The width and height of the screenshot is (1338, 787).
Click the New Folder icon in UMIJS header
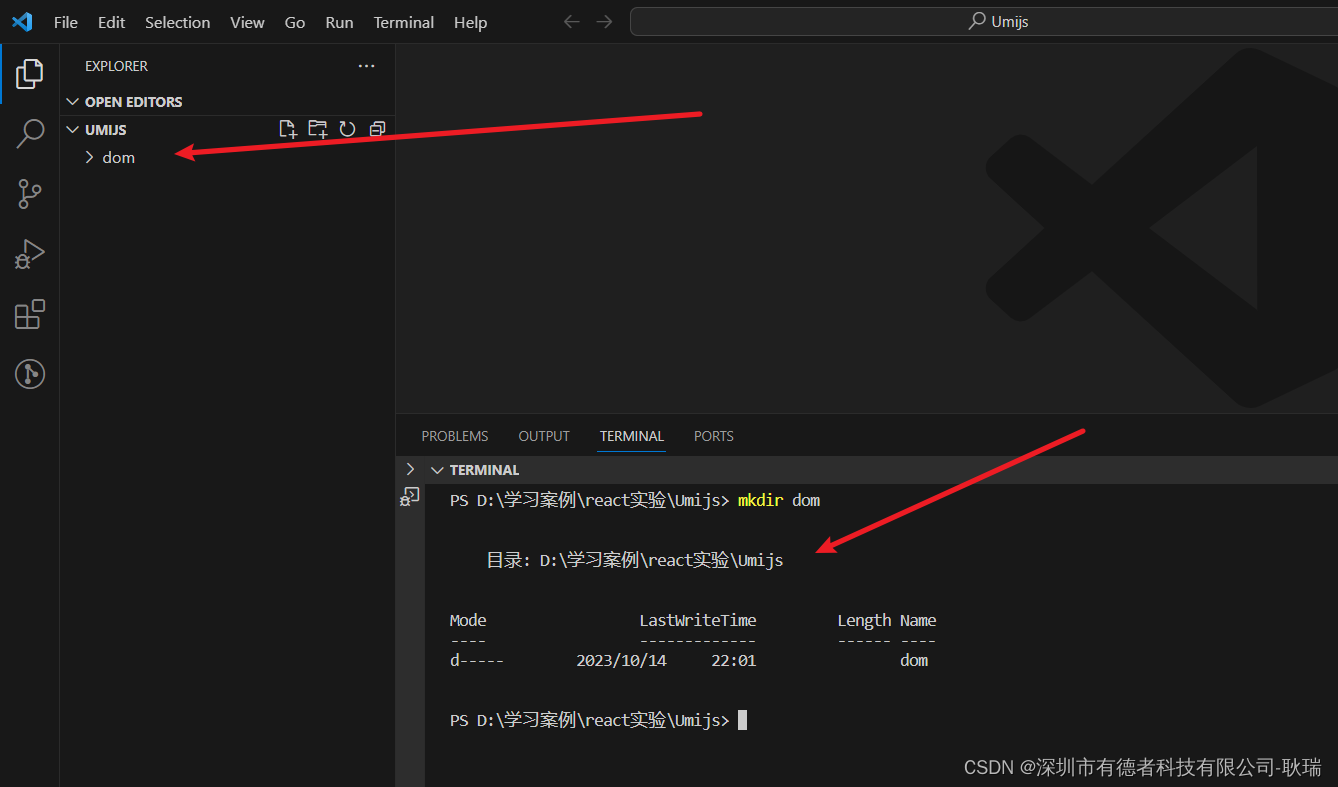[x=318, y=129]
